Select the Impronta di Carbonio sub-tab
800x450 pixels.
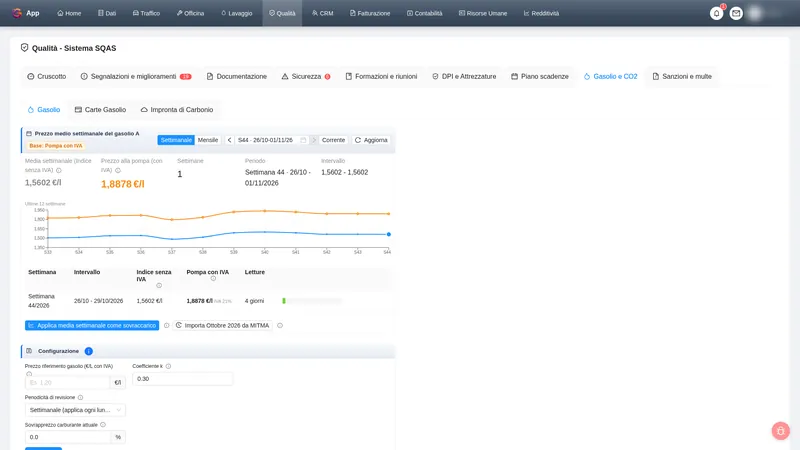pos(177,110)
